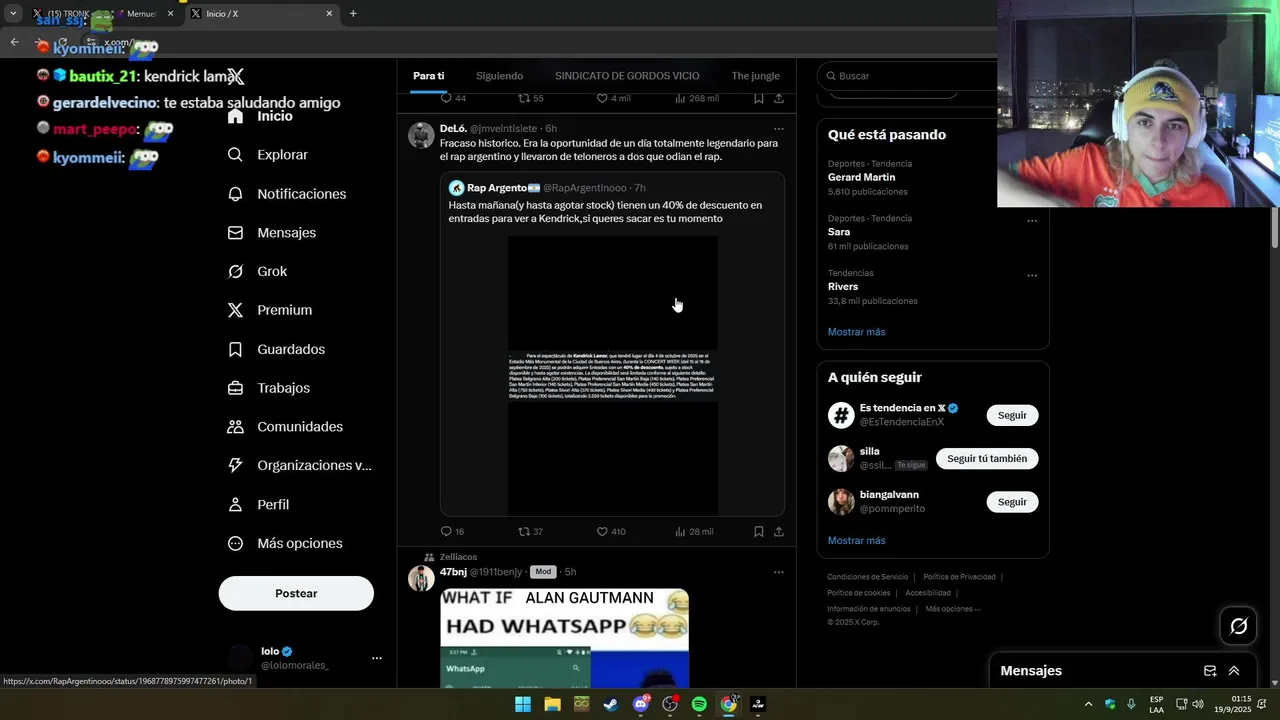Open The jungle tab
This screenshot has height=720, width=1280.
click(755, 76)
